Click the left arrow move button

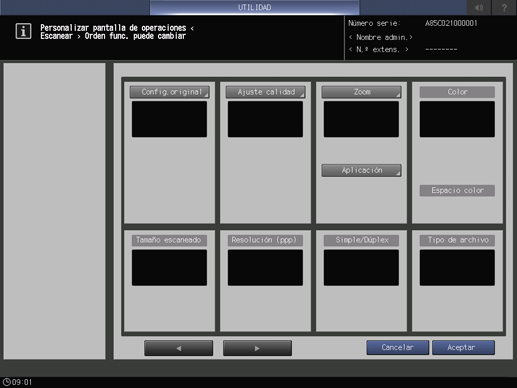pos(179,348)
